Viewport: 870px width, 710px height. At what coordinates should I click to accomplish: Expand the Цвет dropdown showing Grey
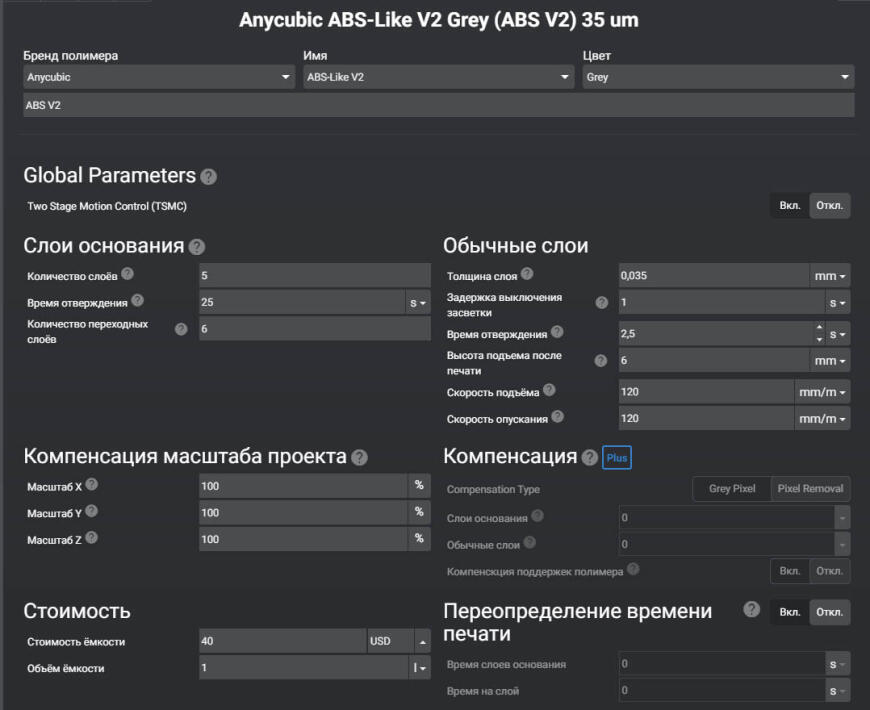coord(718,77)
